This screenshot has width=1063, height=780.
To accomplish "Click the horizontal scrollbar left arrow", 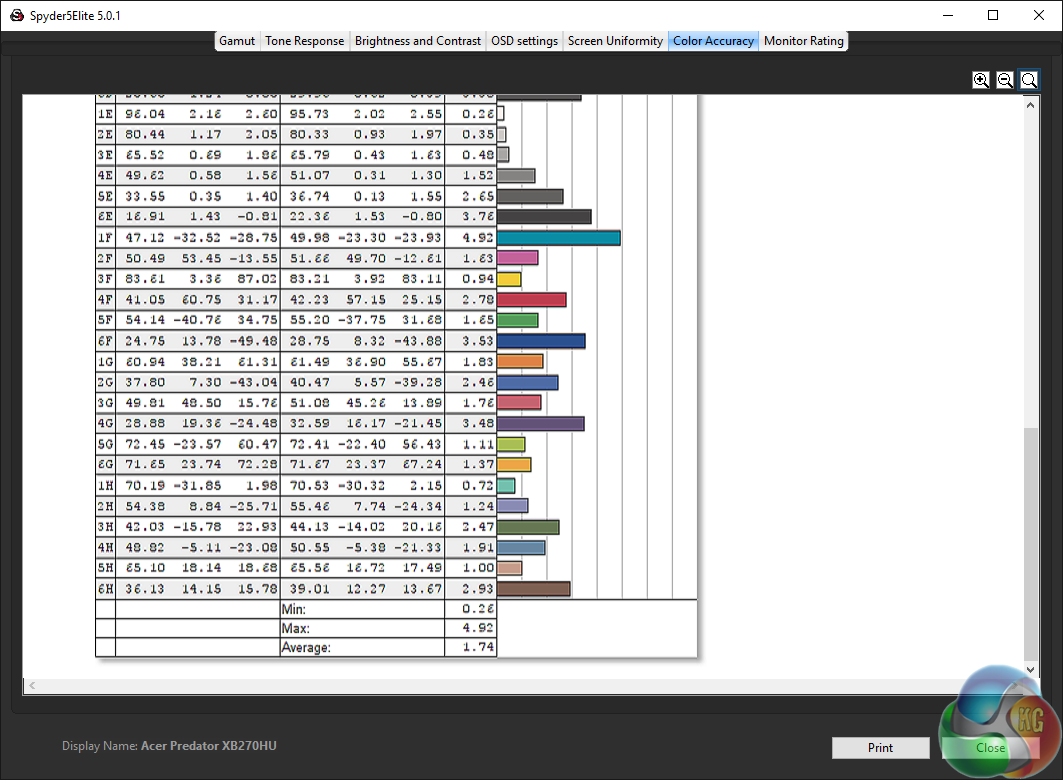I will click(32, 686).
